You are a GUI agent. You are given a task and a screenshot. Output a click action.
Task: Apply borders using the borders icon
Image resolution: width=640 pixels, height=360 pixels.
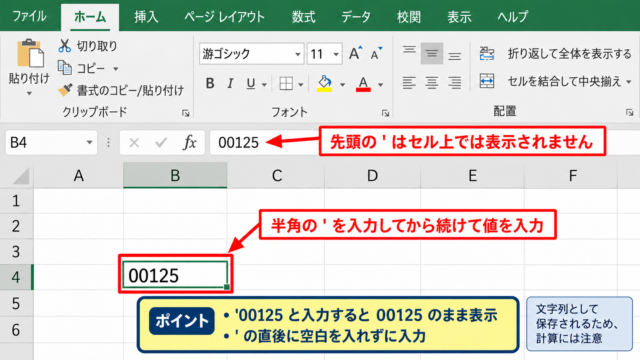coord(286,84)
